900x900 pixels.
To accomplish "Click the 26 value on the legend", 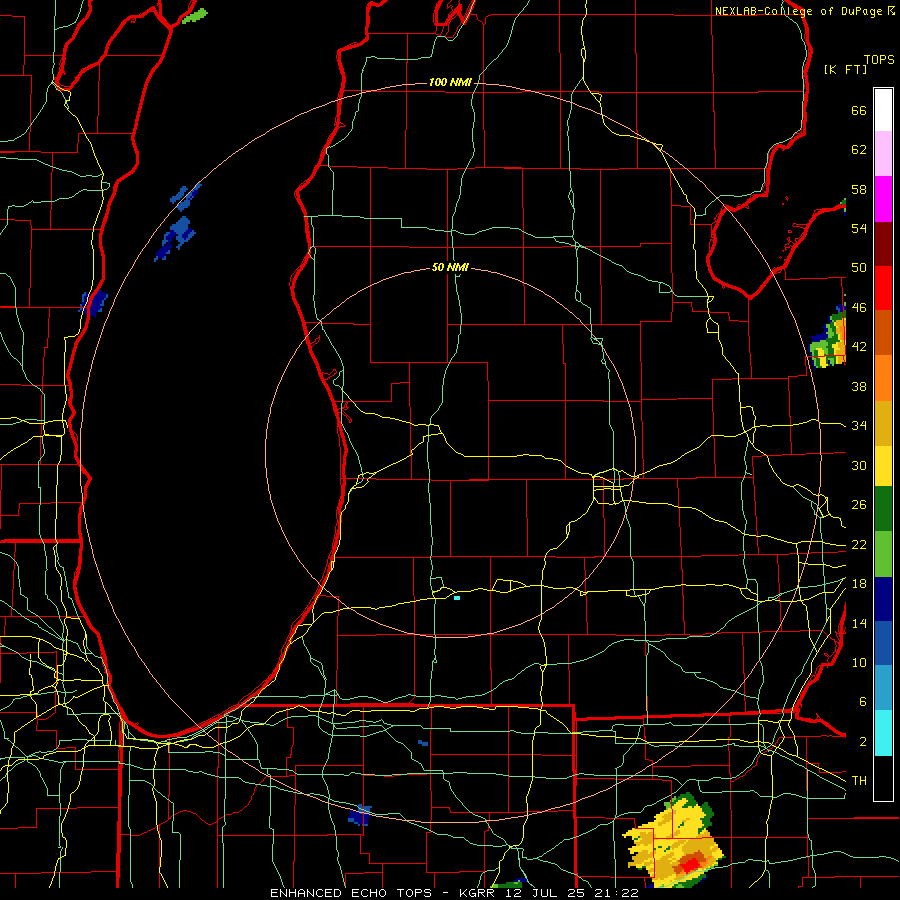I will pyautogui.click(x=859, y=505).
